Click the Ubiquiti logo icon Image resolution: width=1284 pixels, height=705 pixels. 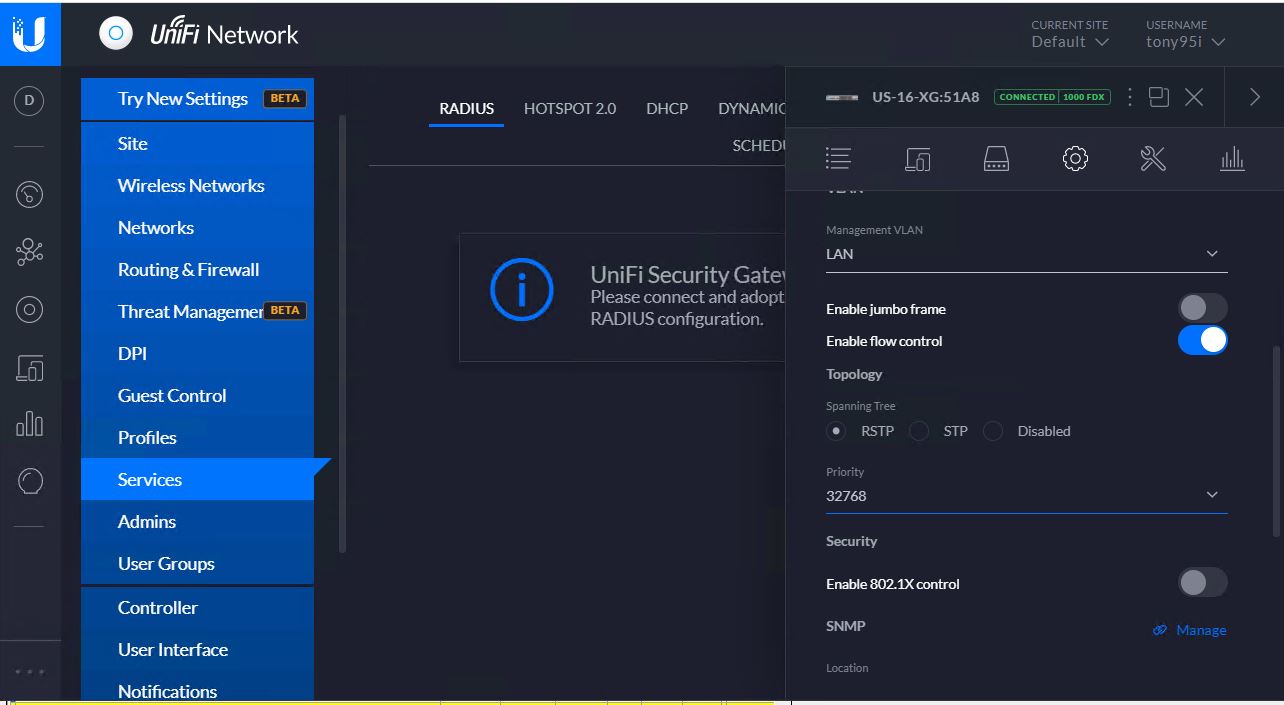coord(29,34)
